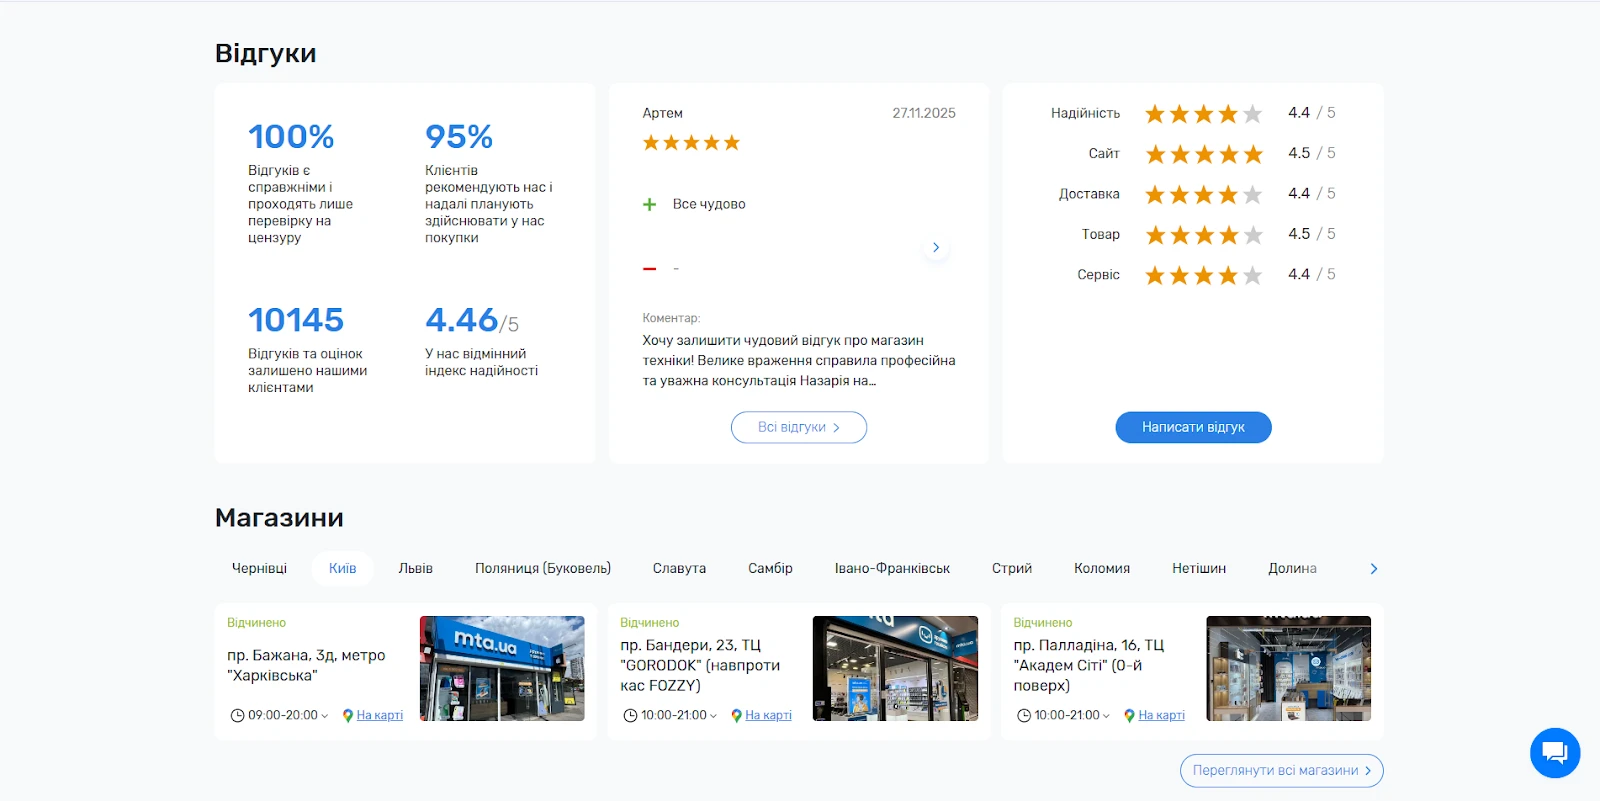Click the Надійність star rating bar
The image size is (1600, 801).
click(x=1203, y=114)
